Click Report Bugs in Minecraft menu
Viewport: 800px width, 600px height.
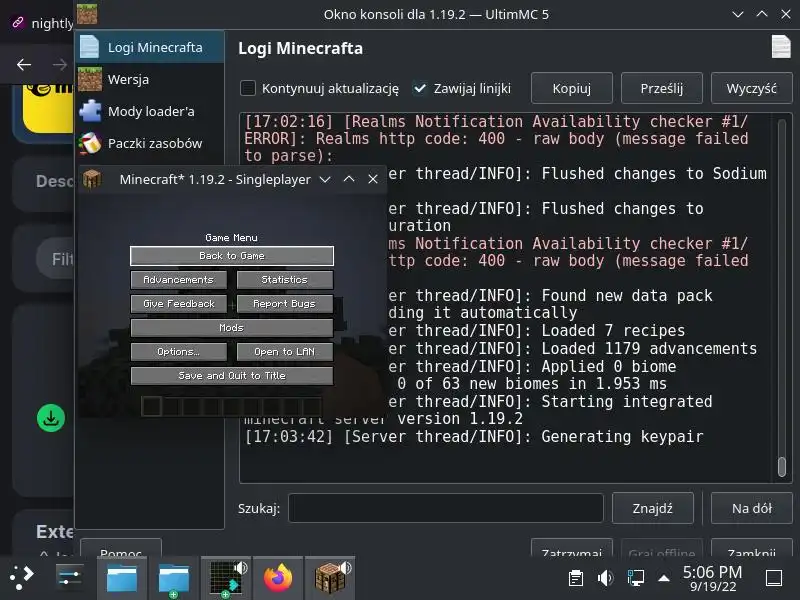point(285,304)
